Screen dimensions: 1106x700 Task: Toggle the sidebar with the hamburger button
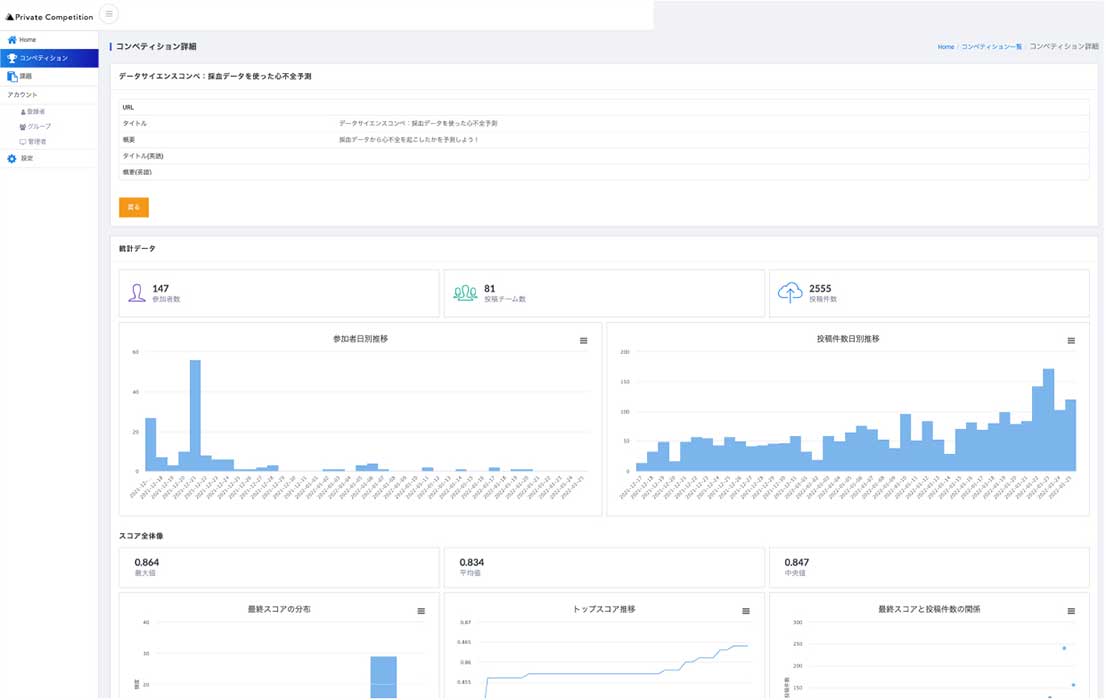(109, 14)
